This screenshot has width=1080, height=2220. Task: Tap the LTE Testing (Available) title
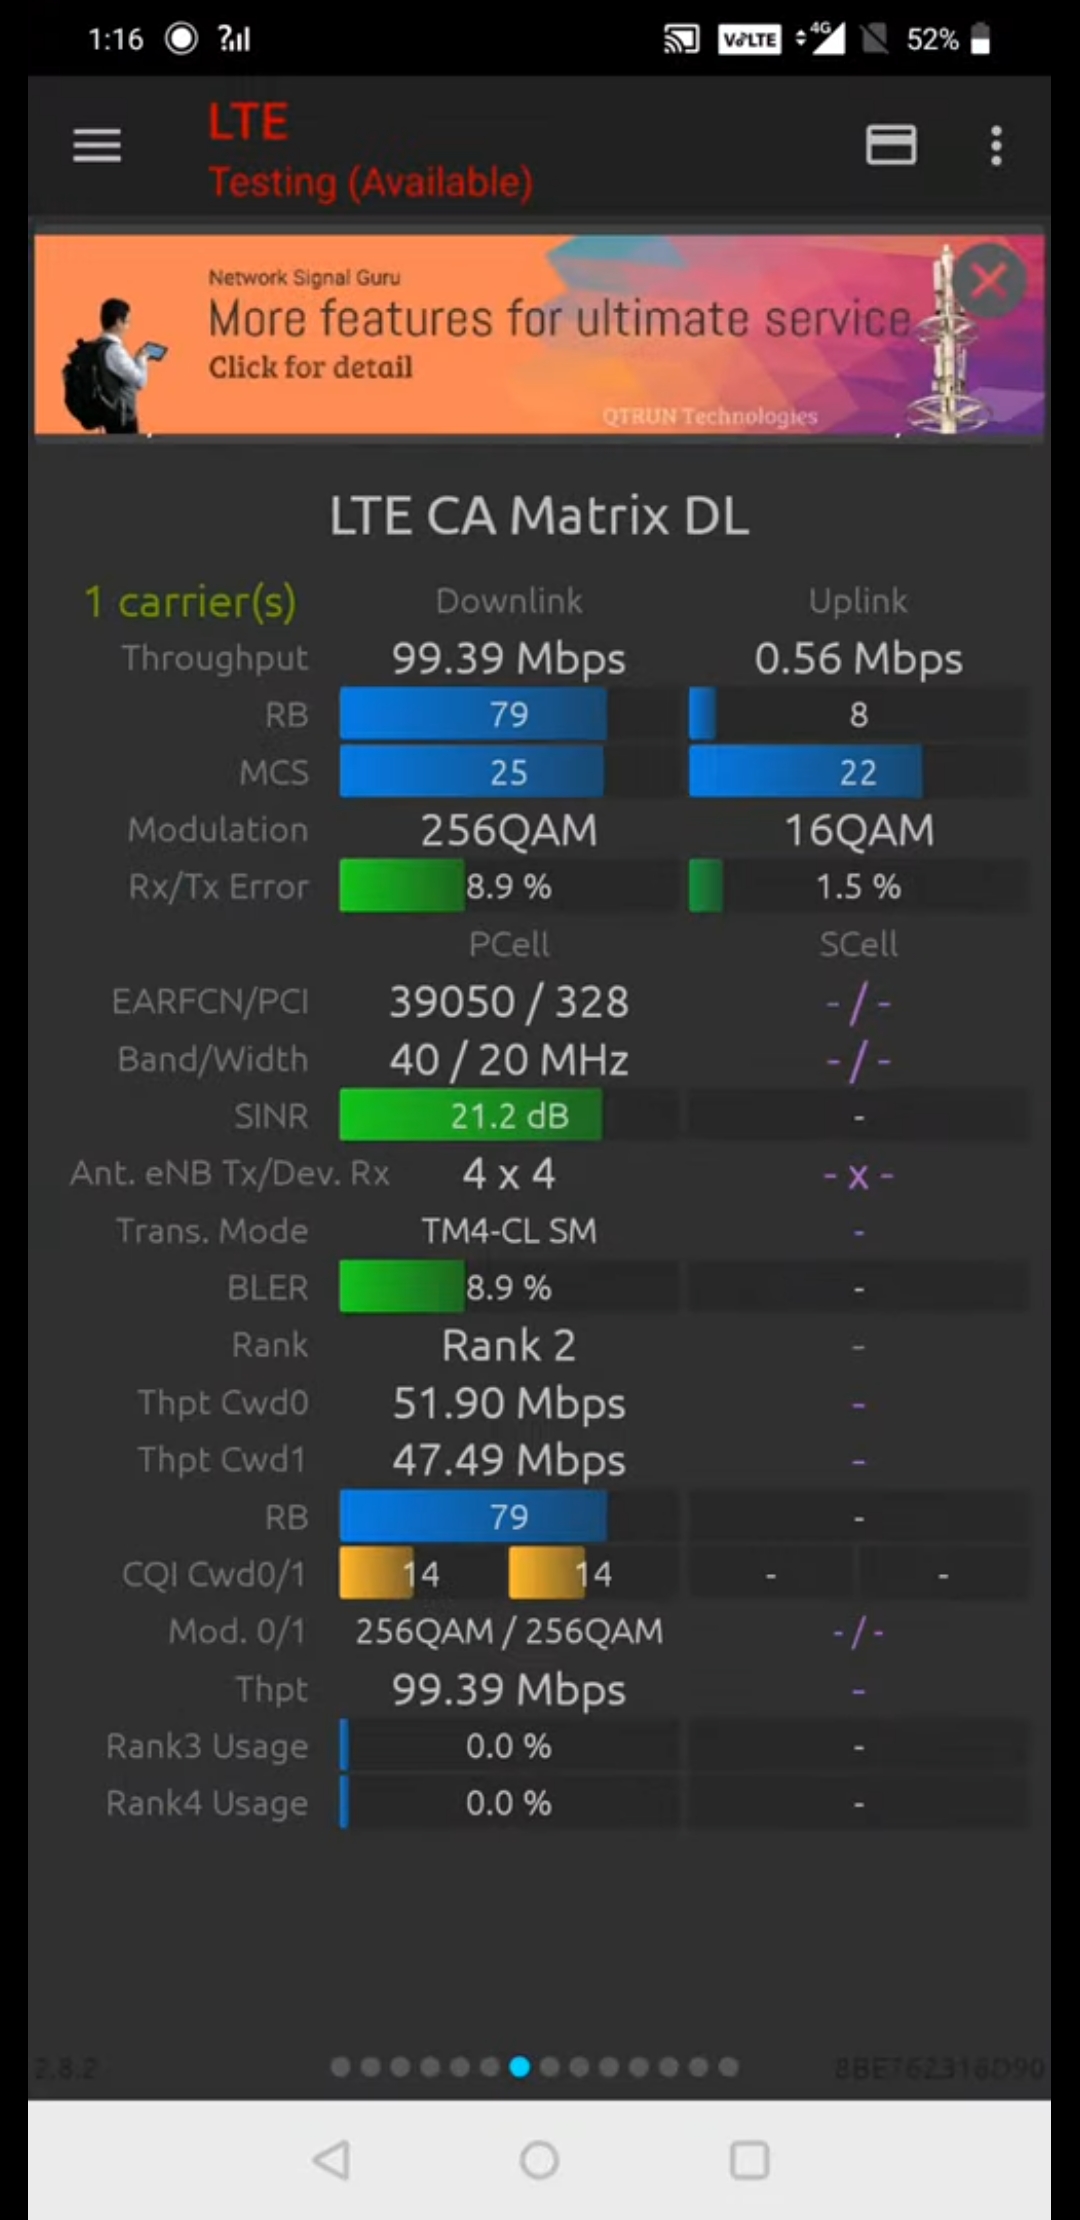pos(370,152)
